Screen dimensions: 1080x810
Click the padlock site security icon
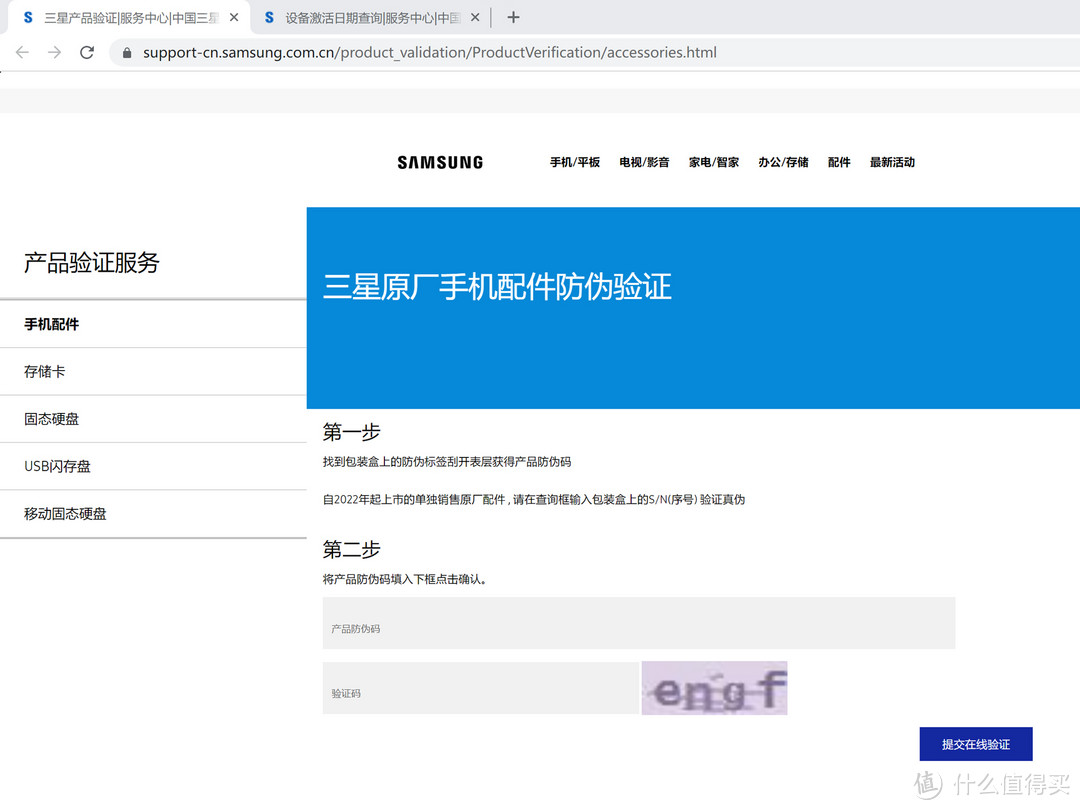tap(127, 52)
